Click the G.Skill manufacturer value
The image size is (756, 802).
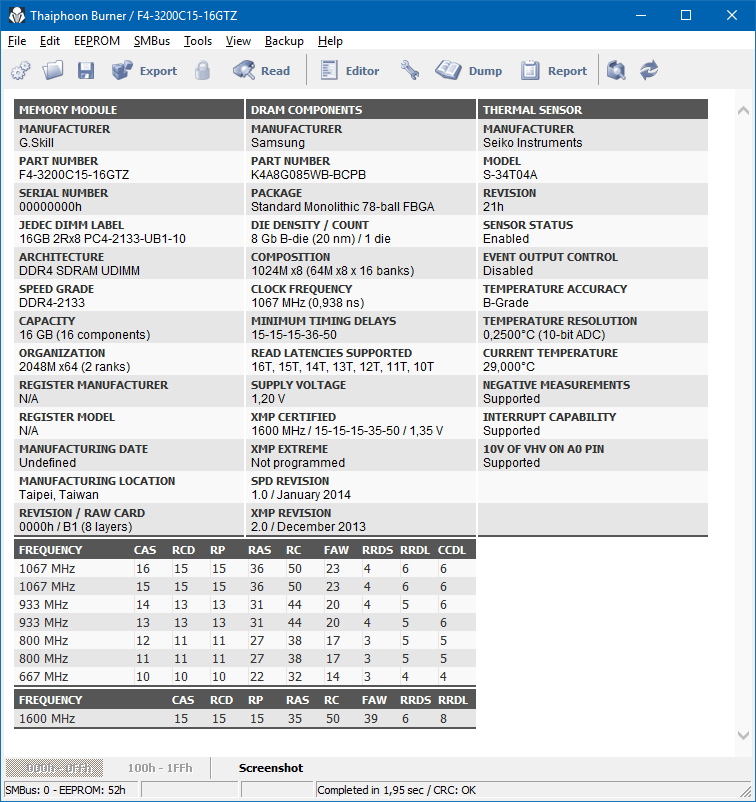[x=36, y=143]
